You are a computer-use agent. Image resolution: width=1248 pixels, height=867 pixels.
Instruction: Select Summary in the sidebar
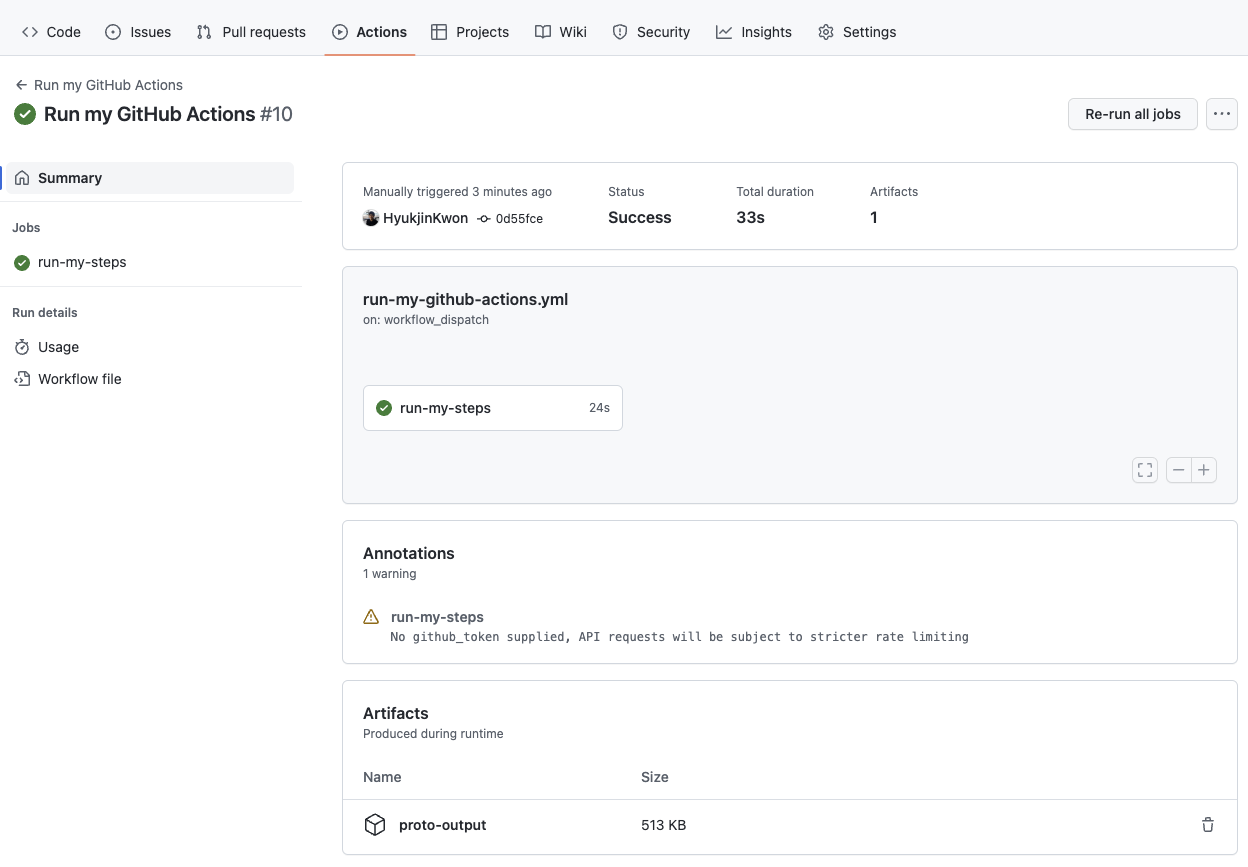pos(151,178)
